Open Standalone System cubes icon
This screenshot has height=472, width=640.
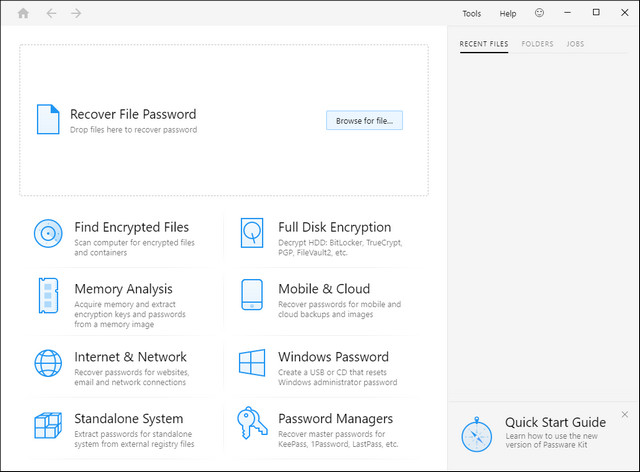[48, 425]
